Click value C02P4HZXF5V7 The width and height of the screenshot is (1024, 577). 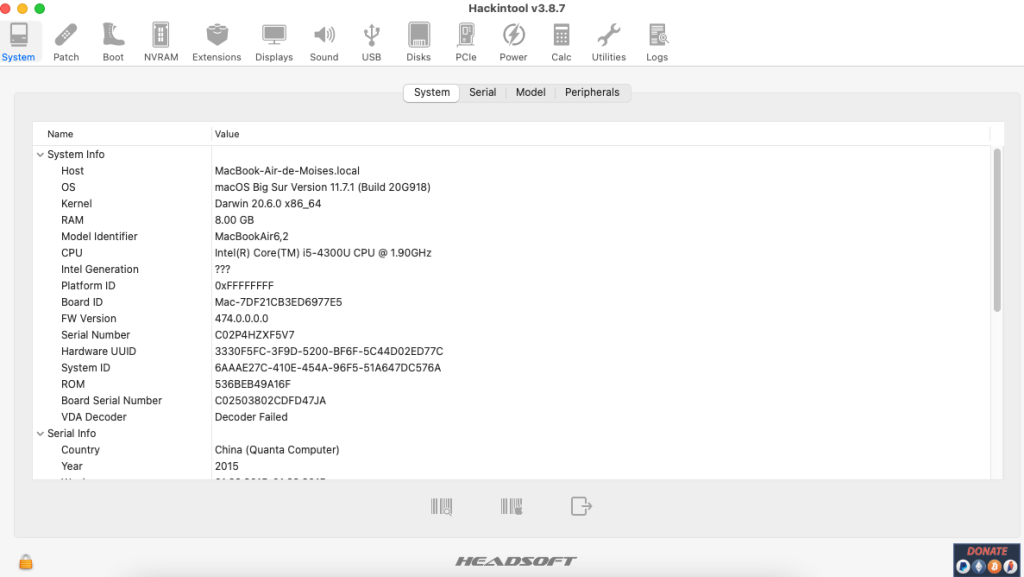(255, 335)
